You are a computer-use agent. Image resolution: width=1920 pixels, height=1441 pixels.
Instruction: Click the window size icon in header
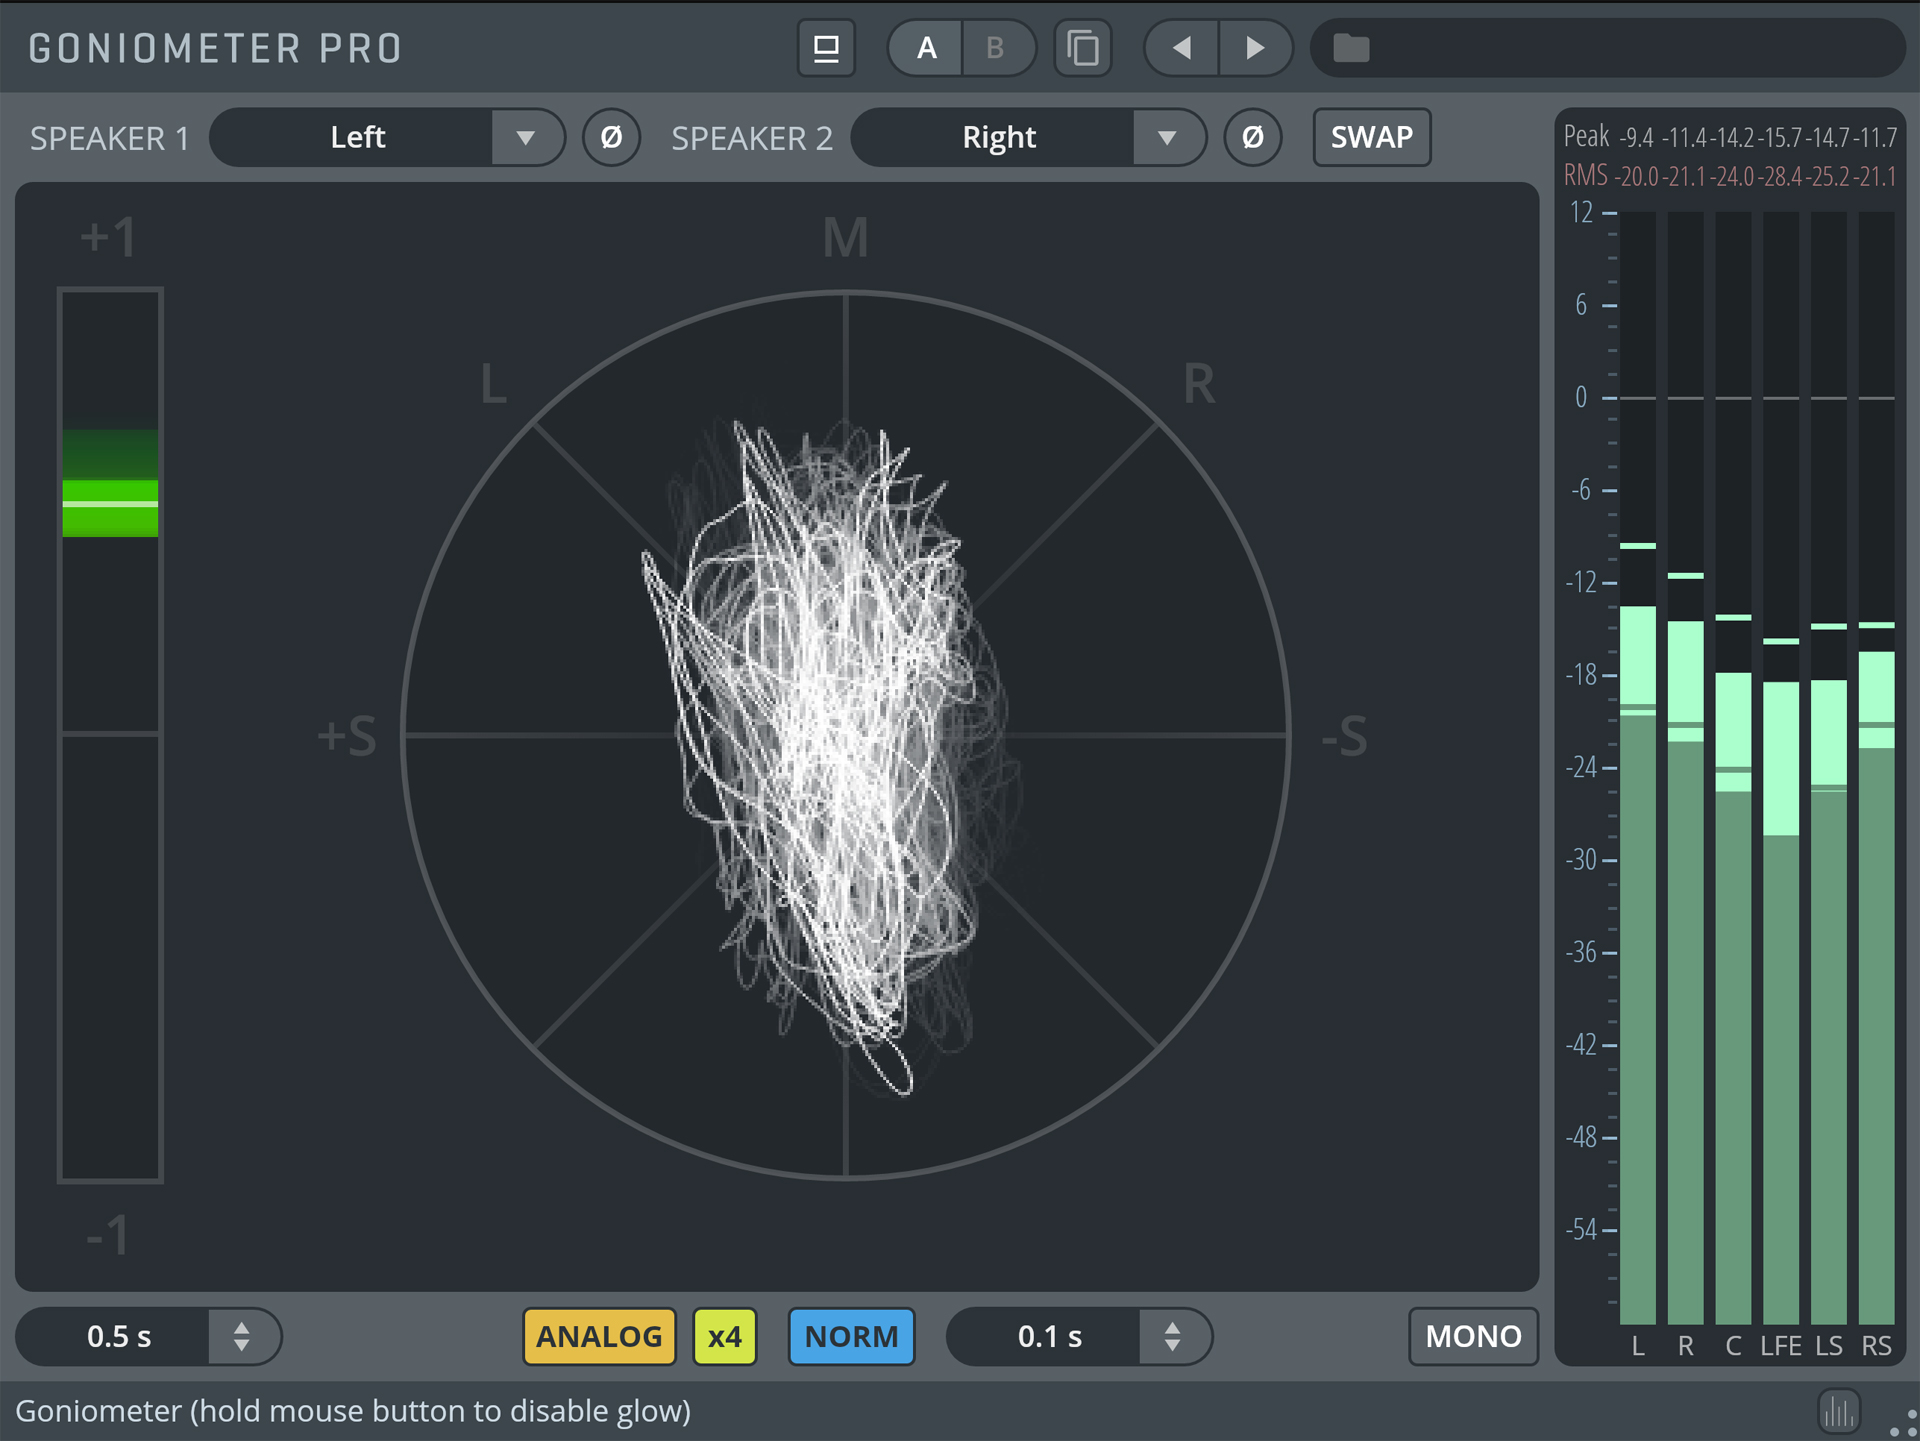tap(826, 48)
